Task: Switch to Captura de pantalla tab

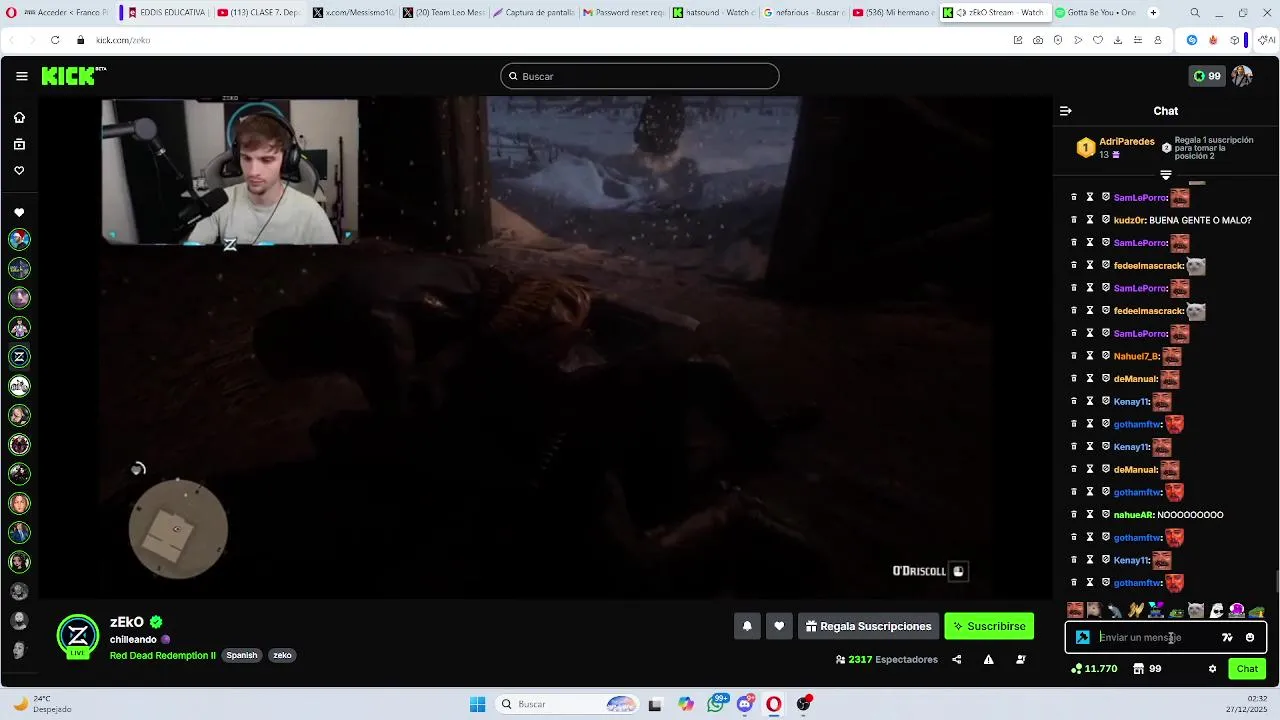Action: pos(533,12)
